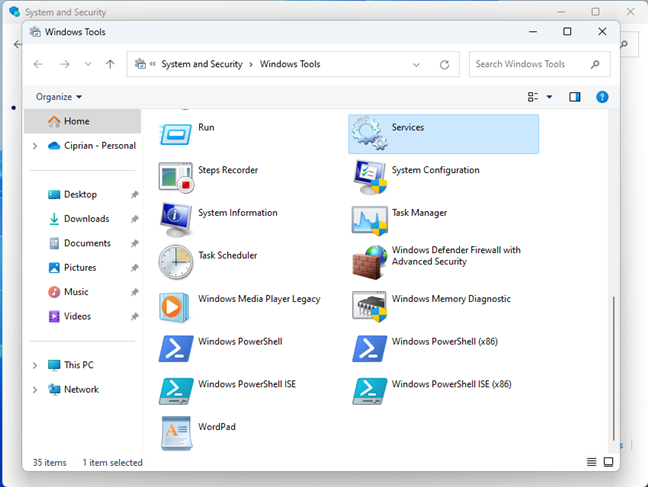Open Windows Defender Firewall brick wall icon

[369, 262]
